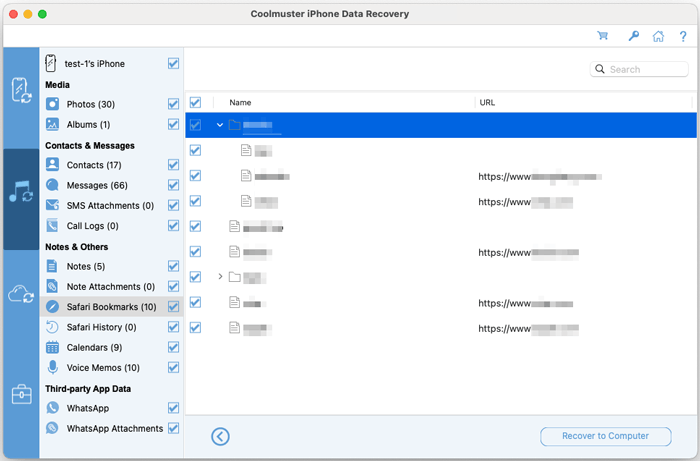This screenshot has height=461, width=700.
Task: Click the test-1's iPhone device name
Action: (95, 64)
